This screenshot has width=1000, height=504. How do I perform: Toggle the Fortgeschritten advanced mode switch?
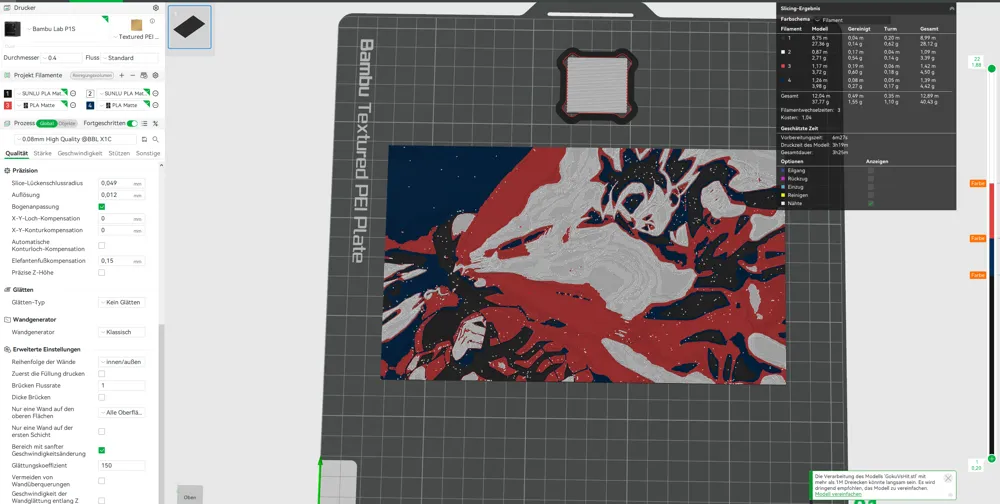pos(132,124)
